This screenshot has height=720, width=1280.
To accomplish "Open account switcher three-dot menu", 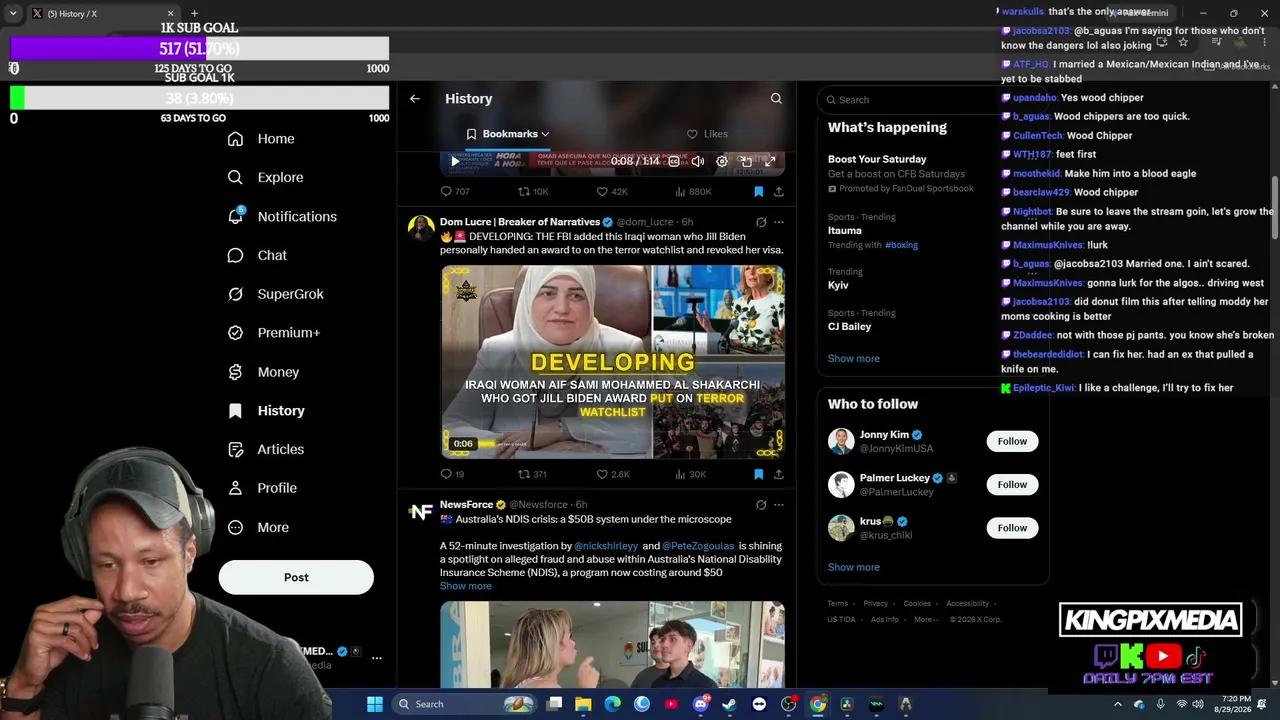I will point(377,658).
